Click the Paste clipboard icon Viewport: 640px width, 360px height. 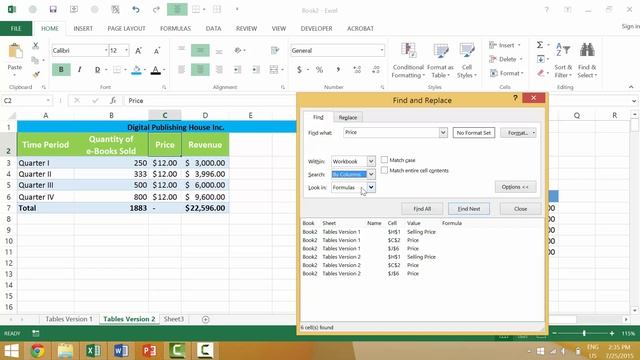15,52
